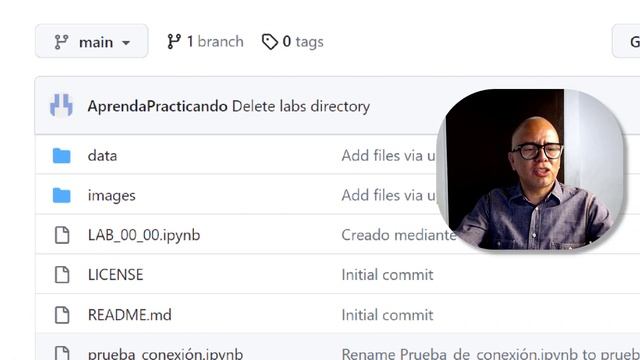
Task: Open the README.md file
Action: pyautogui.click(x=130, y=315)
